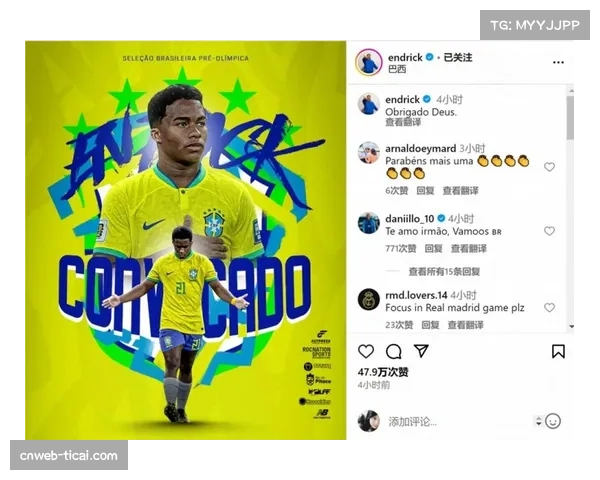Screen dimensions: 600x480
Task: Click endrick's profile avatar in header
Action: click(368, 62)
